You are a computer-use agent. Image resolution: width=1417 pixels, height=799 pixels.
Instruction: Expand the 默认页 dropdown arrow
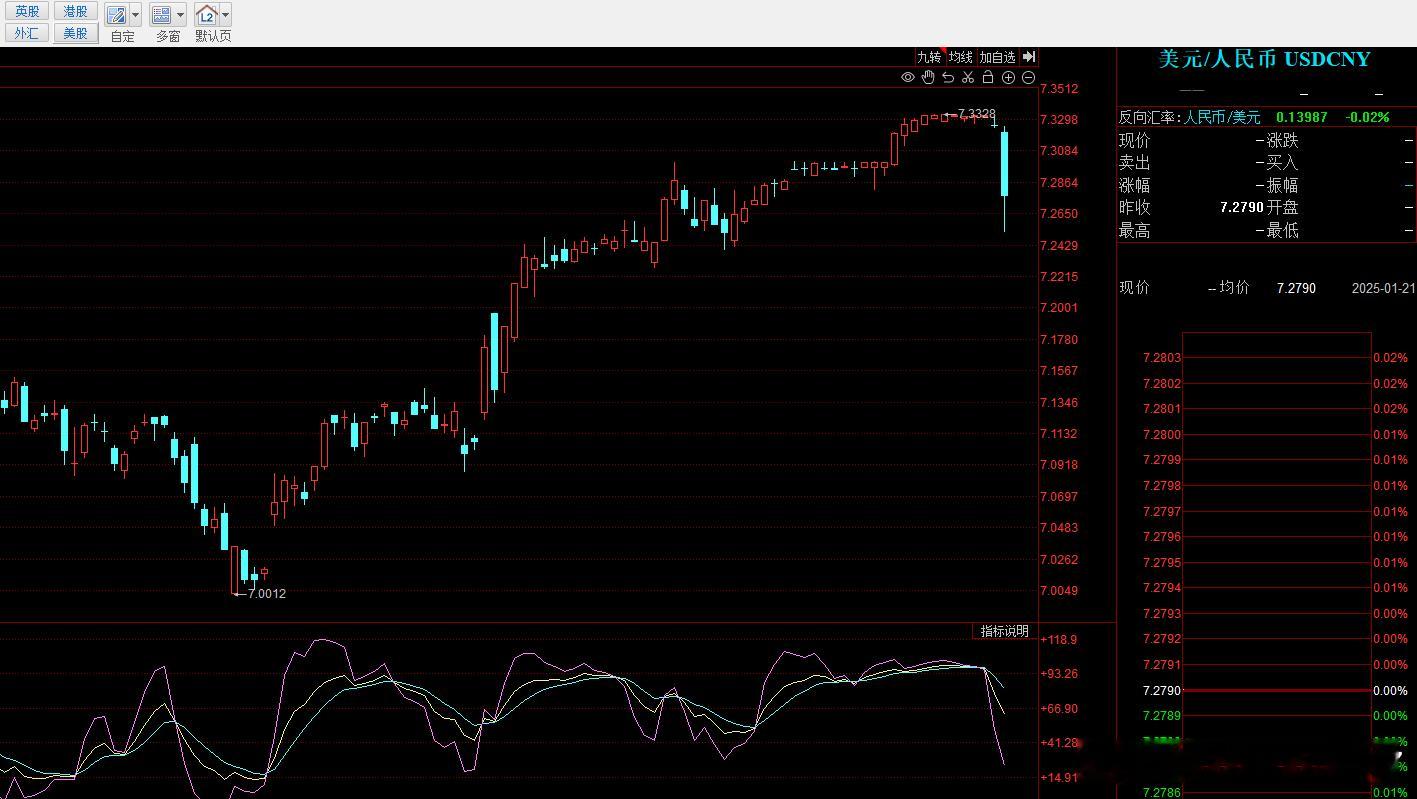click(225, 15)
